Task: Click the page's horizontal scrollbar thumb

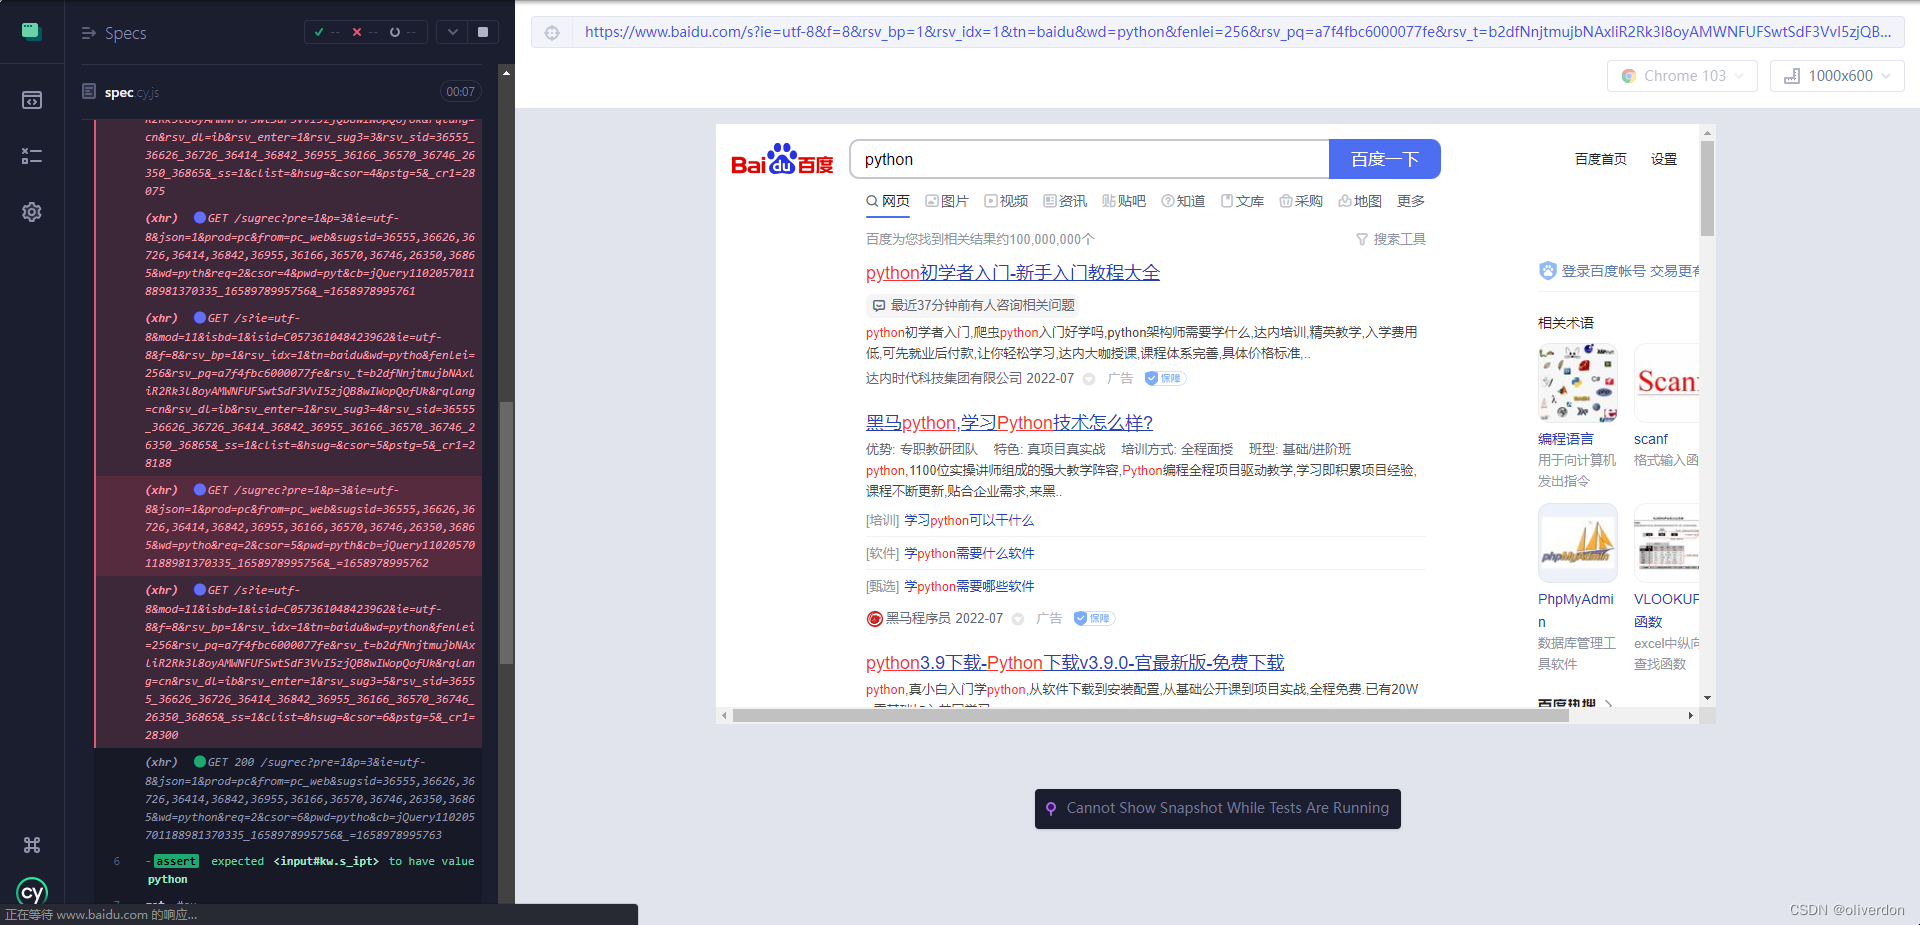Action: coord(1150,715)
